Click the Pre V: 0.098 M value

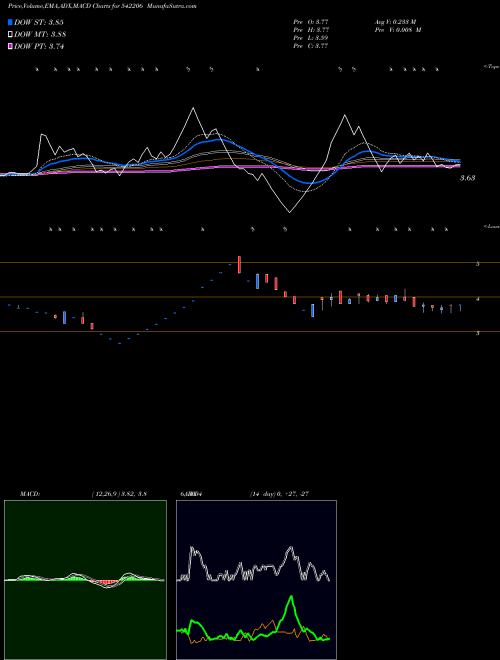tap(397, 29)
